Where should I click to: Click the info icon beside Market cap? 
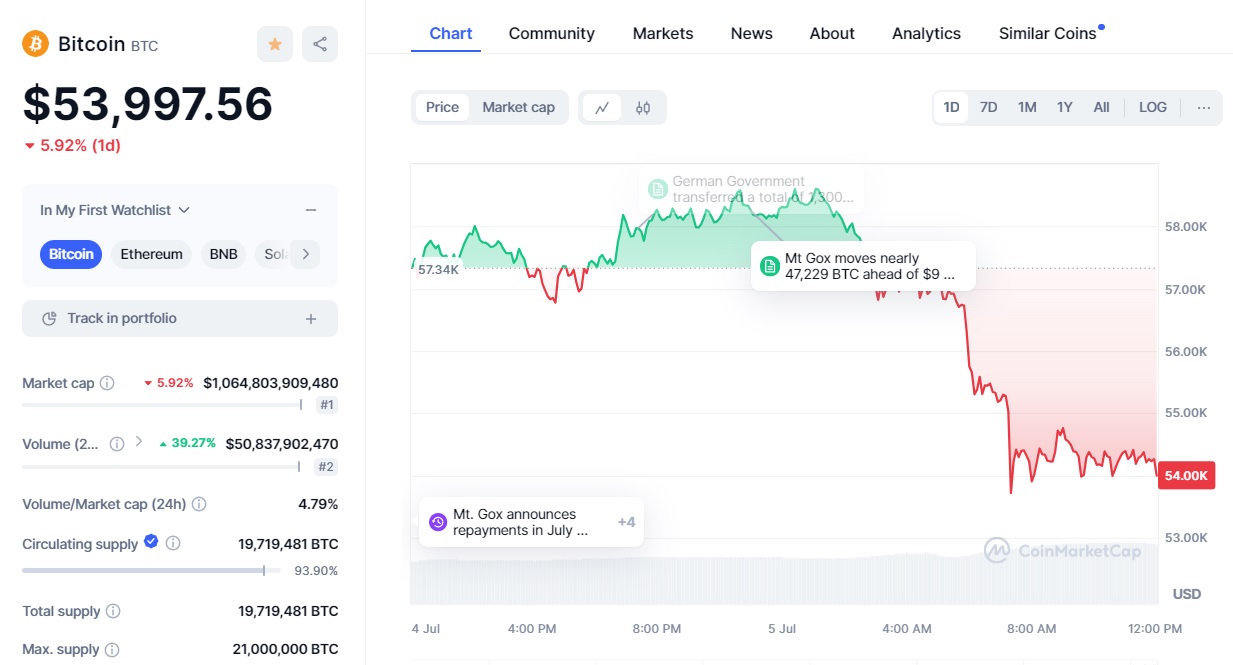click(107, 383)
